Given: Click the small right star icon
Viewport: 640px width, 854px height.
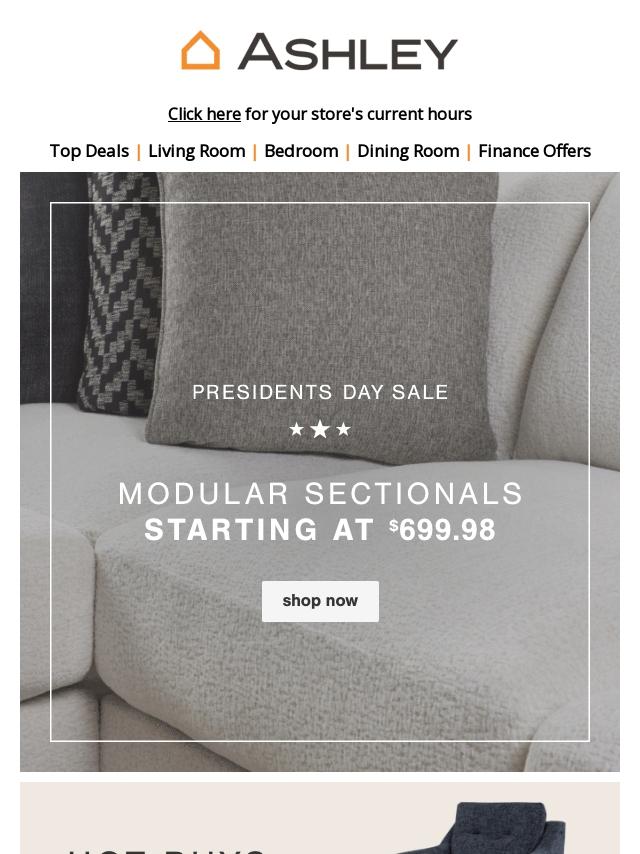Looking at the screenshot, I should pyautogui.click(x=344, y=429).
